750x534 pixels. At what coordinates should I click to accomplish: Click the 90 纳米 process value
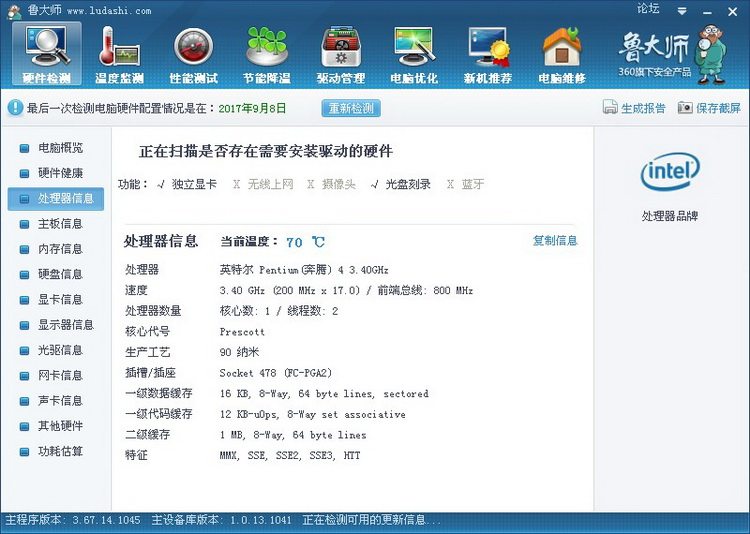[x=239, y=352]
